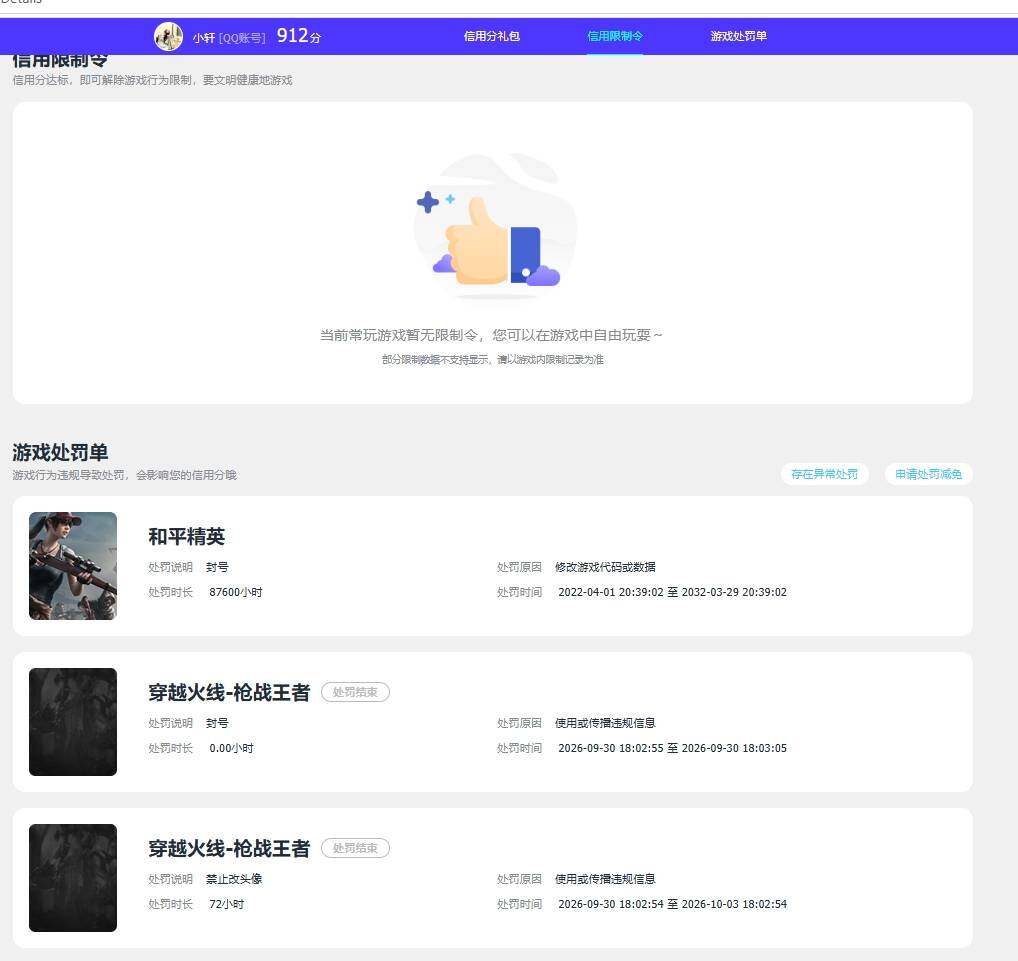Screen dimensions: 1018x961
Task: Click the 912分 credit score
Action: point(299,36)
